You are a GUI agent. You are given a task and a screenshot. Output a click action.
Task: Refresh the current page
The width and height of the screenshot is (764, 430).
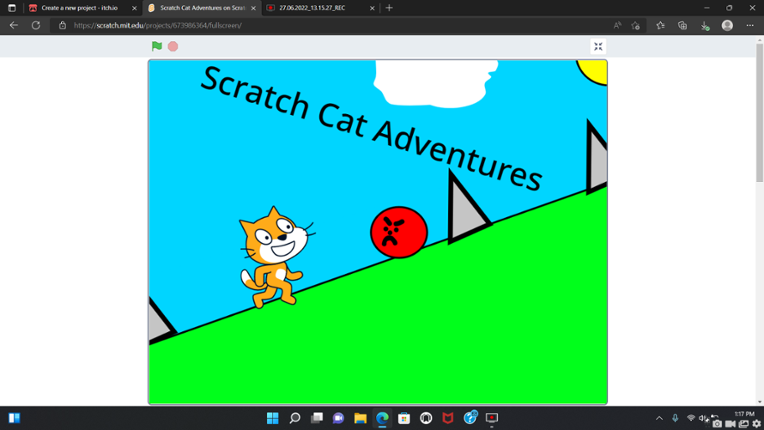36,25
